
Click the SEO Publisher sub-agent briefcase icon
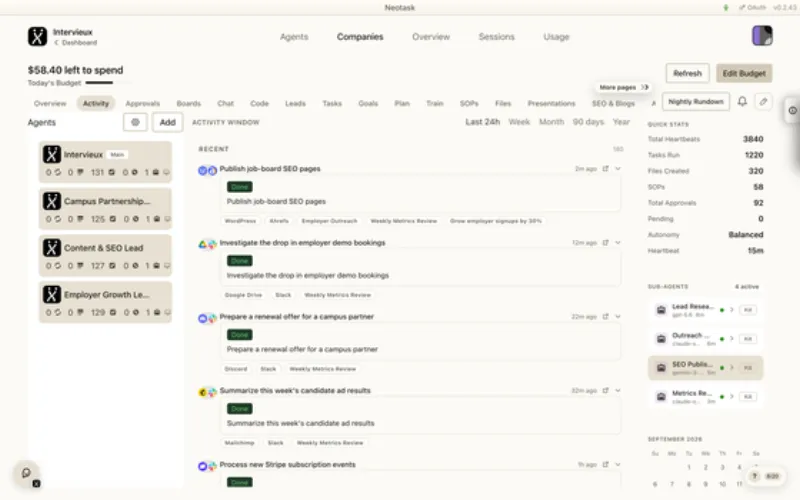click(x=661, y=368)
